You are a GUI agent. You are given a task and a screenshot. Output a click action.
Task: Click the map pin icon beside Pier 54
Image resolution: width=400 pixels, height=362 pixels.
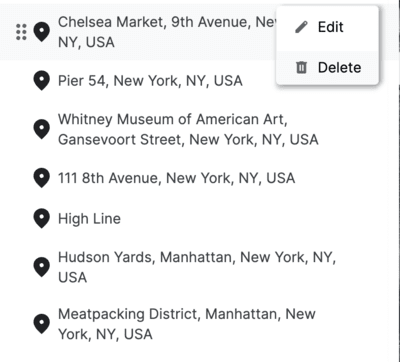(42, 81)
